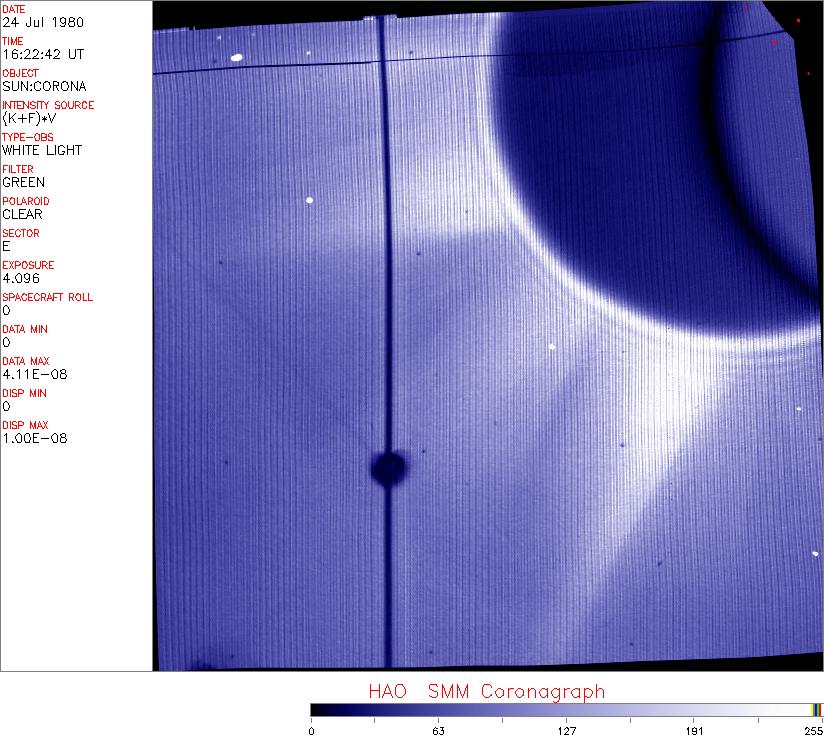824x736 pixels.
Task: Select the "24 Jul 1980" date value
Action: pyautogui.click(x=29, y=22)
